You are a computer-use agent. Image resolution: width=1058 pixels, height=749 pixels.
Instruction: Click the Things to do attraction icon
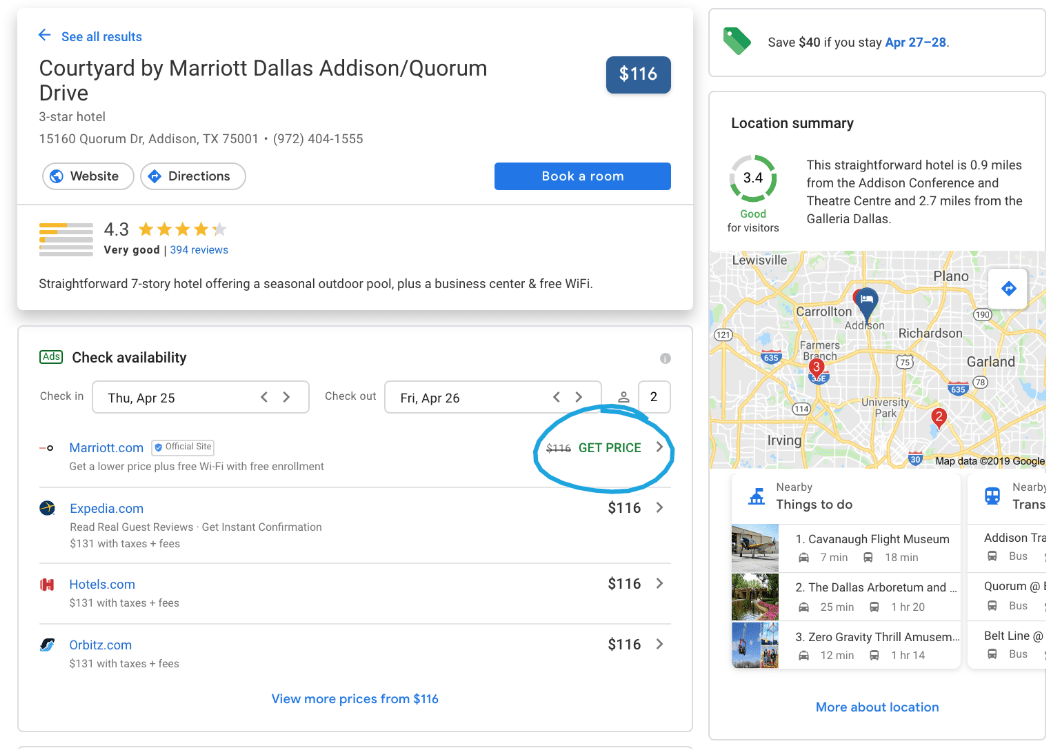(756, 497)
